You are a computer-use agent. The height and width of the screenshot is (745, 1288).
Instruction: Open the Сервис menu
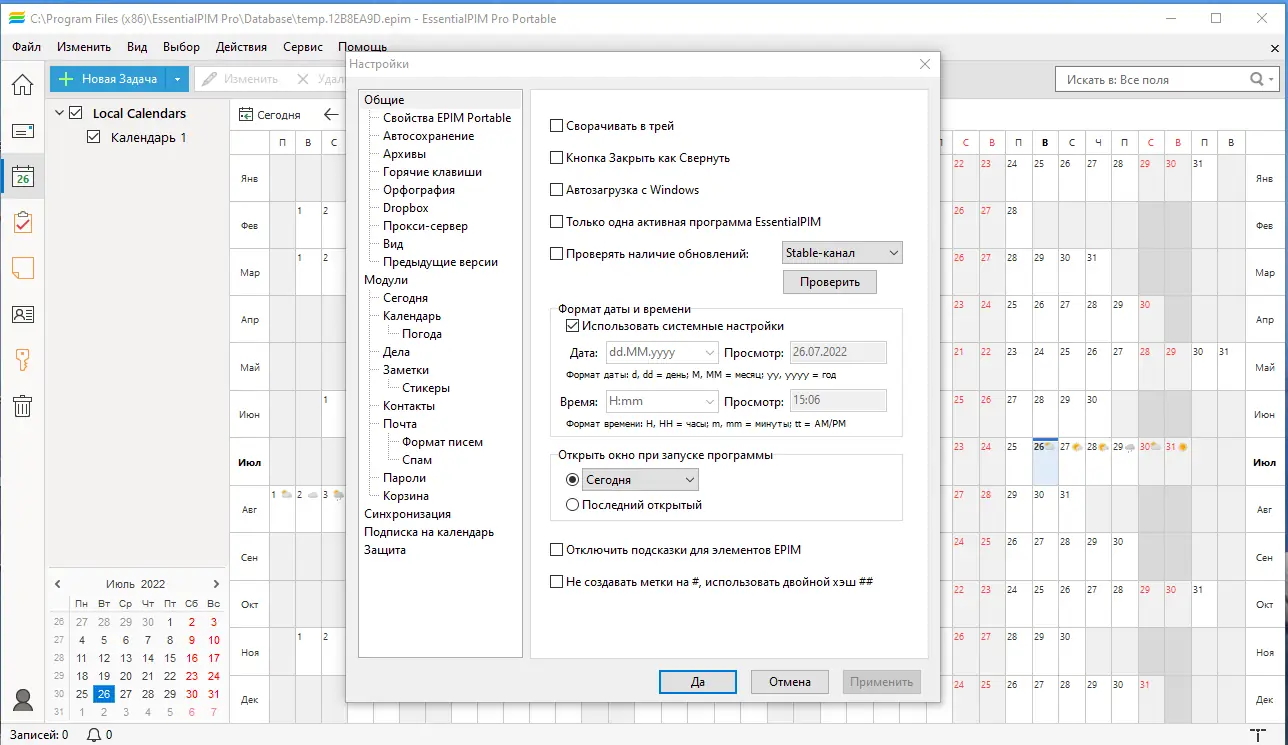pyautogui.click(x=303, y=47)
